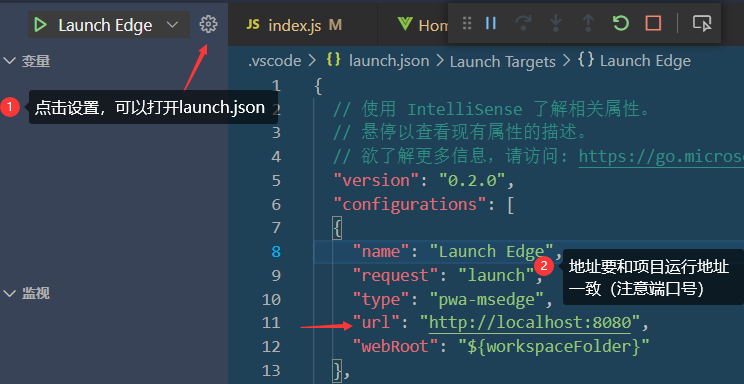Click the "pwa-msedge" value
The image size is (744, 384).
pos(486,299)
